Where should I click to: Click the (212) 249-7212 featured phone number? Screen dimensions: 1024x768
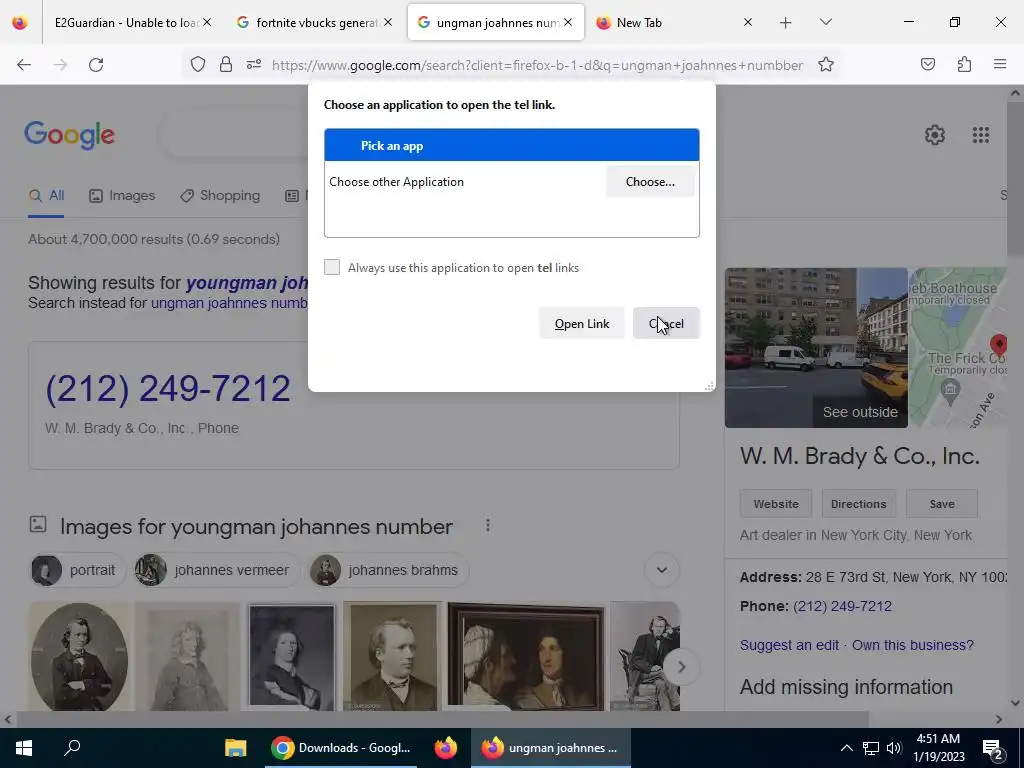click(168, 389)
